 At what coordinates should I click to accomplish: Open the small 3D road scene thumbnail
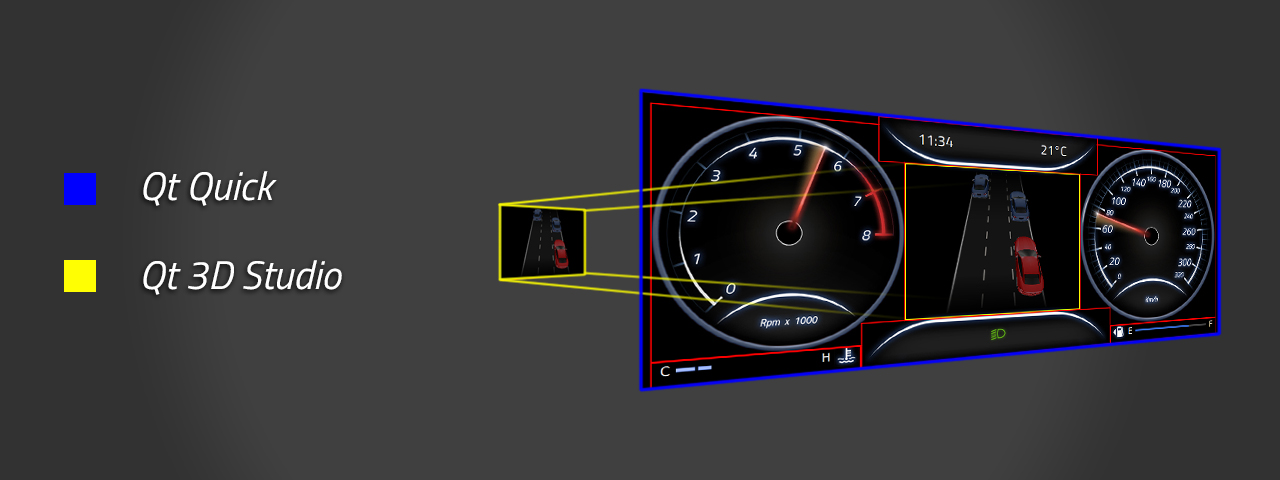542,242
